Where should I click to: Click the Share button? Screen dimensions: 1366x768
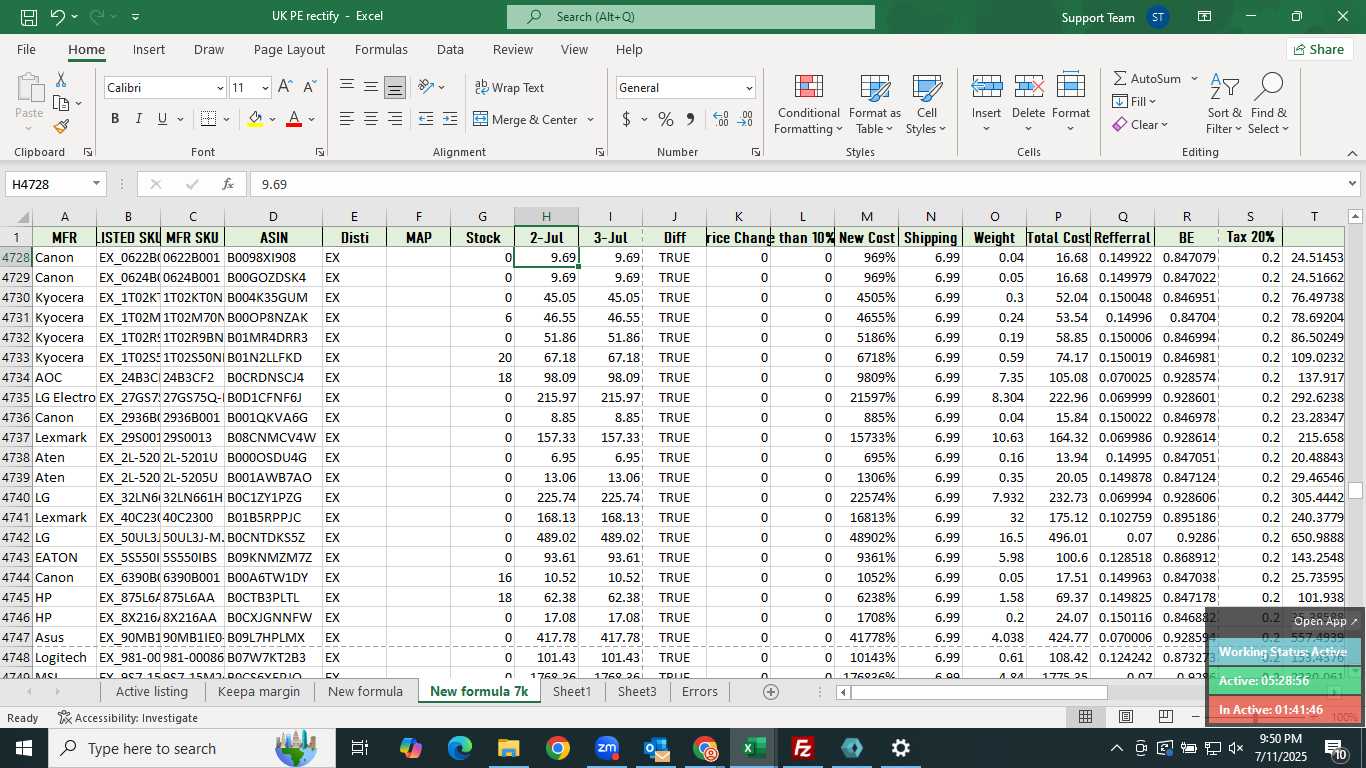tap(1319, 49)
